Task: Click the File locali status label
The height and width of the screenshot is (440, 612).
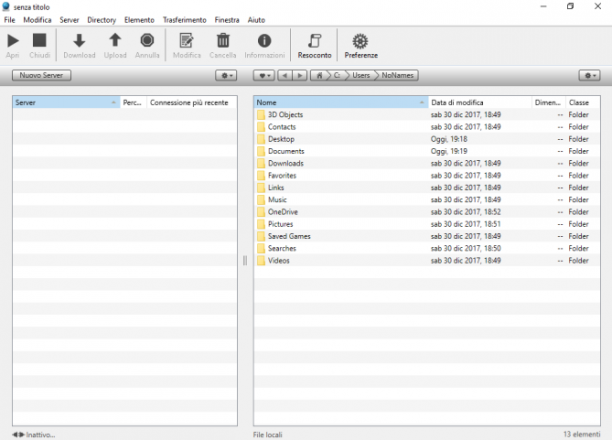Action: coord(267,435)
